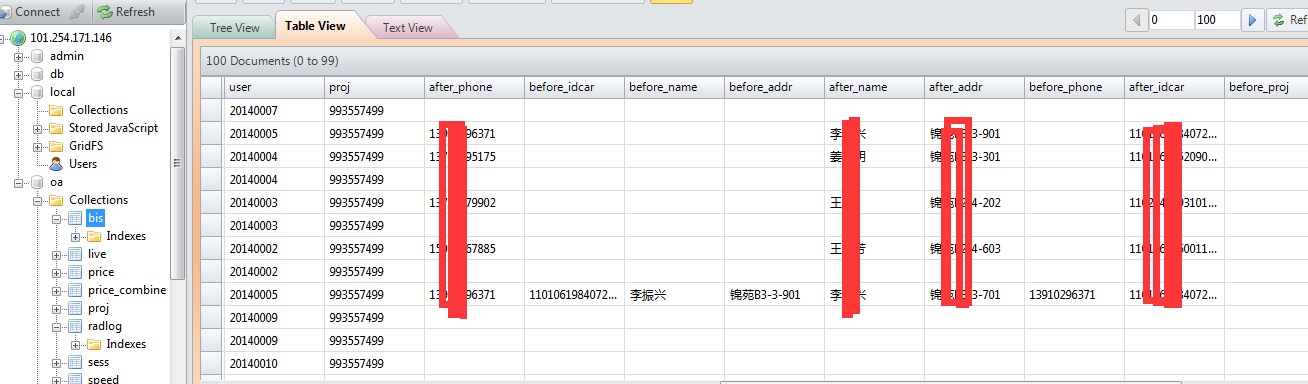Select the Stored JavaScript folder icon
This screenshot has width=1308, height=384.
[56, 128]
